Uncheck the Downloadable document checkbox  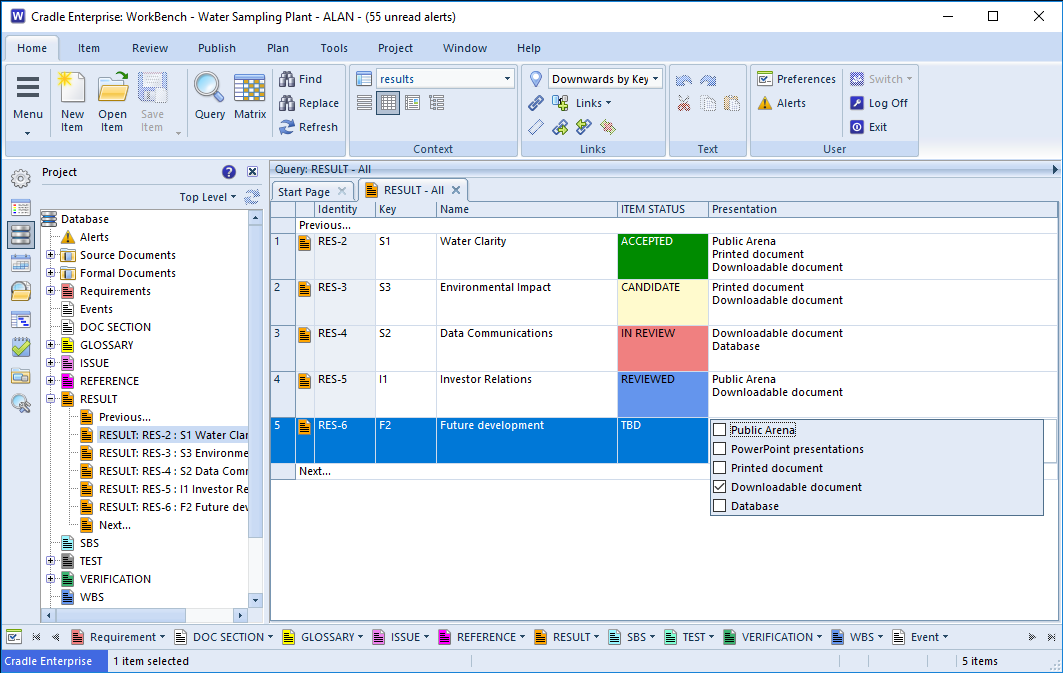click(x=719, y=487)
